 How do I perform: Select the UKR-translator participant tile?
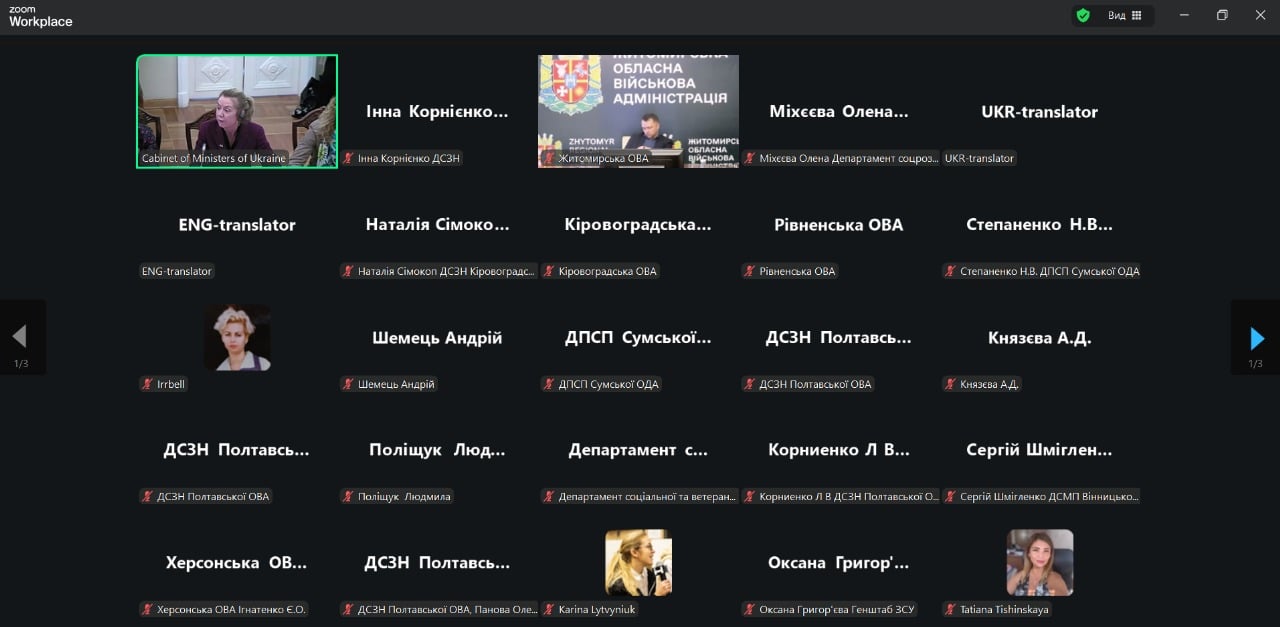coord(1040,111)
